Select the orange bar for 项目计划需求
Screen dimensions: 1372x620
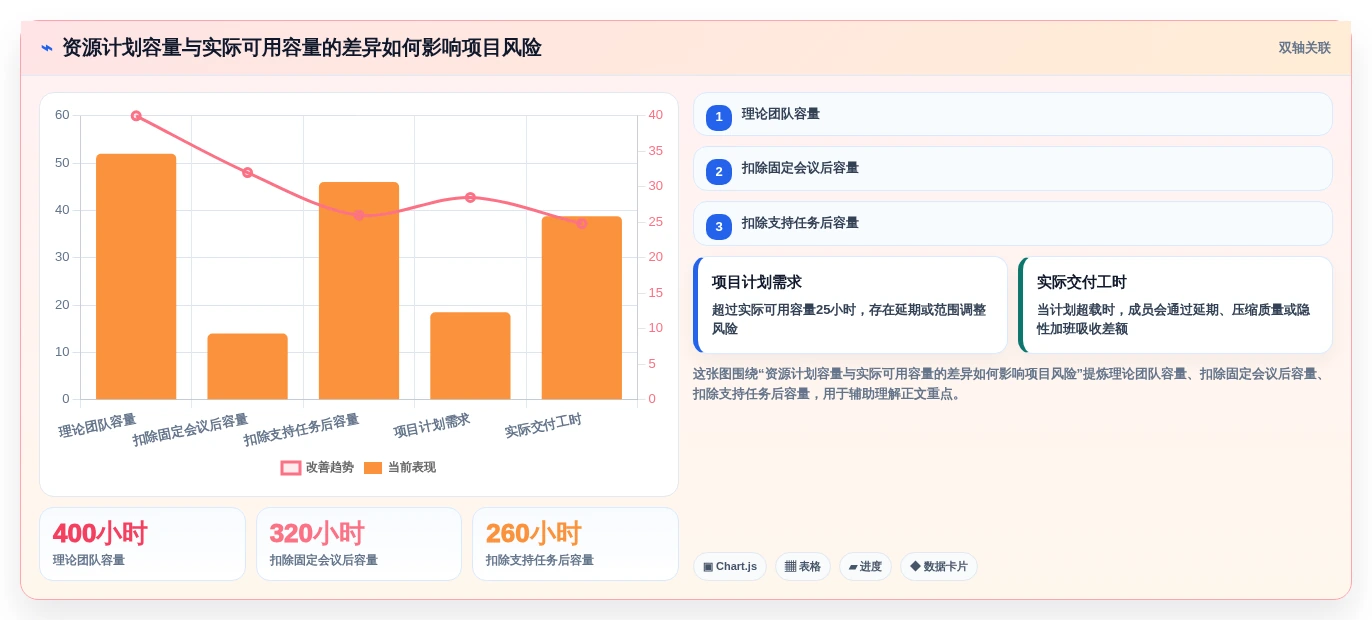(x=470, y=356)
